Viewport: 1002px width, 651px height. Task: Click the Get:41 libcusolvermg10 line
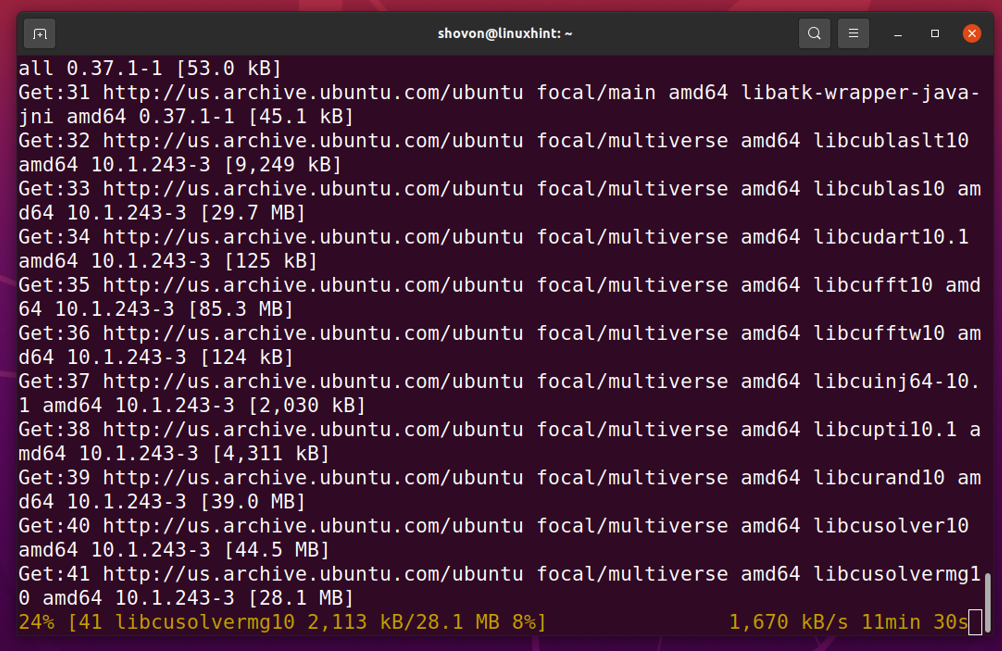(498, 586)
